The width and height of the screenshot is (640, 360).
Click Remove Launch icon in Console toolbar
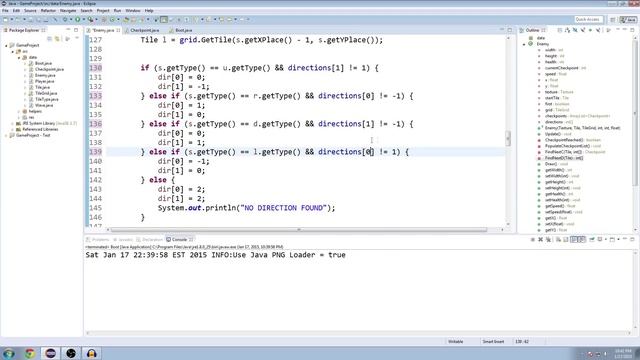[x=540, y=240]
